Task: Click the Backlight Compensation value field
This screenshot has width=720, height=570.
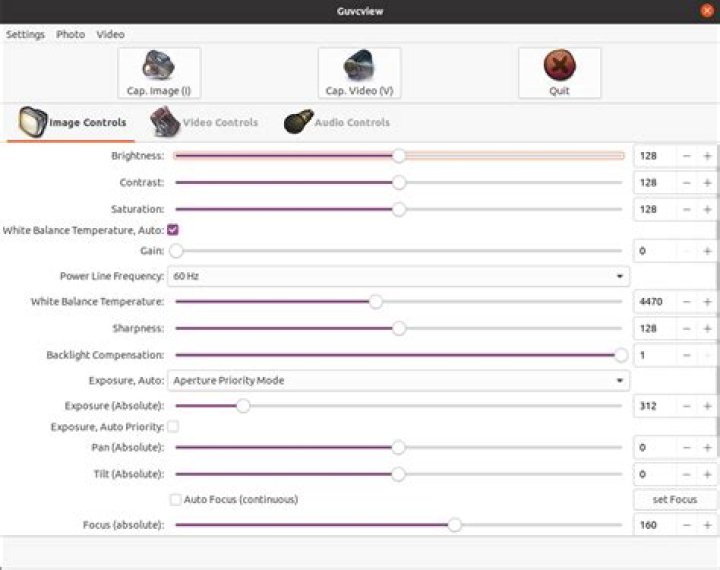Action: click(655, 356)
